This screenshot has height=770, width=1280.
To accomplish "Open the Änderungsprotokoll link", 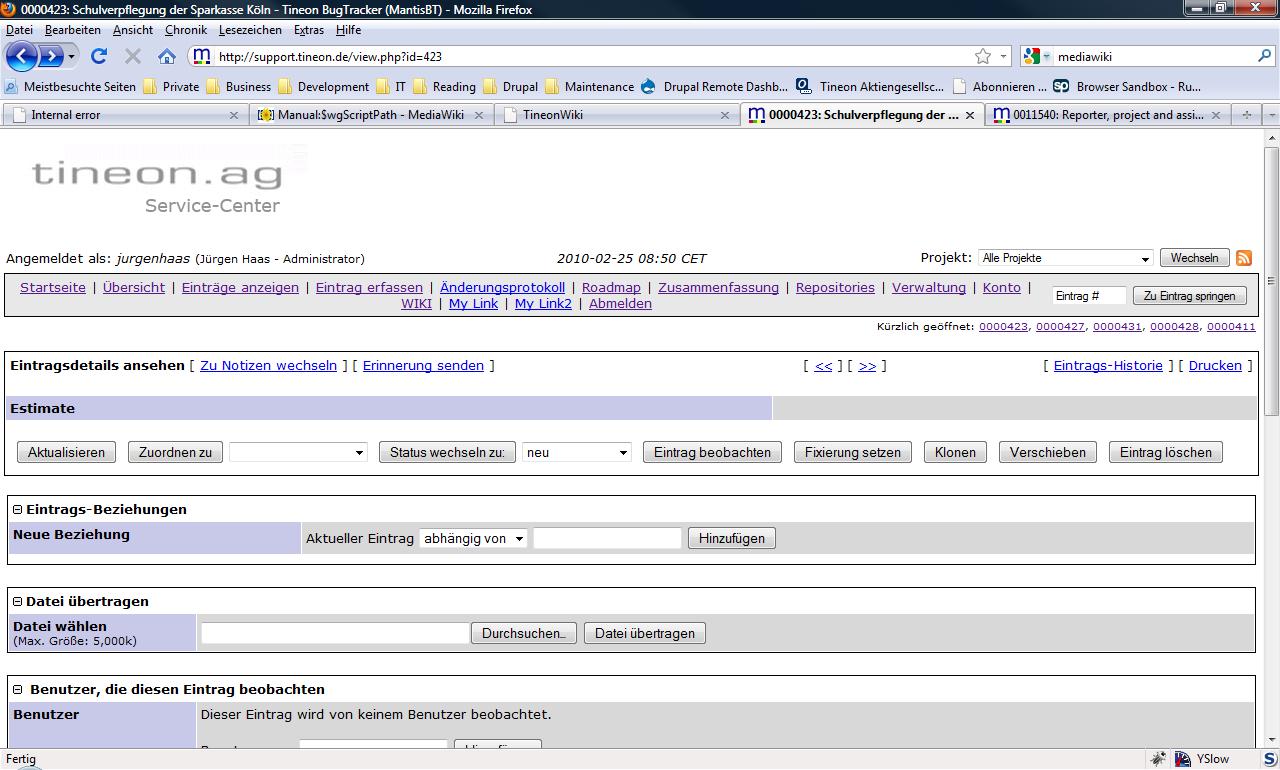I will pos(502,288).
